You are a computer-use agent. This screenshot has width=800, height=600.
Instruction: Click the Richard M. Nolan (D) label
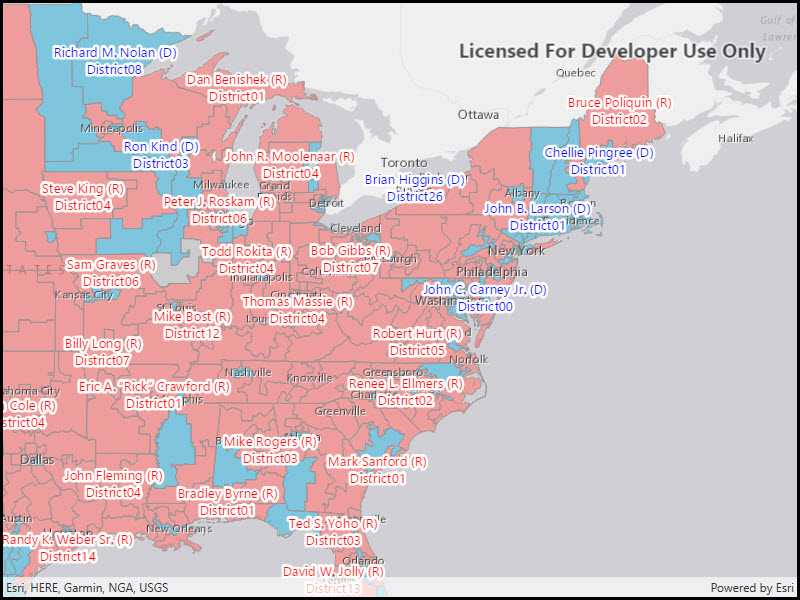(115, 52)
